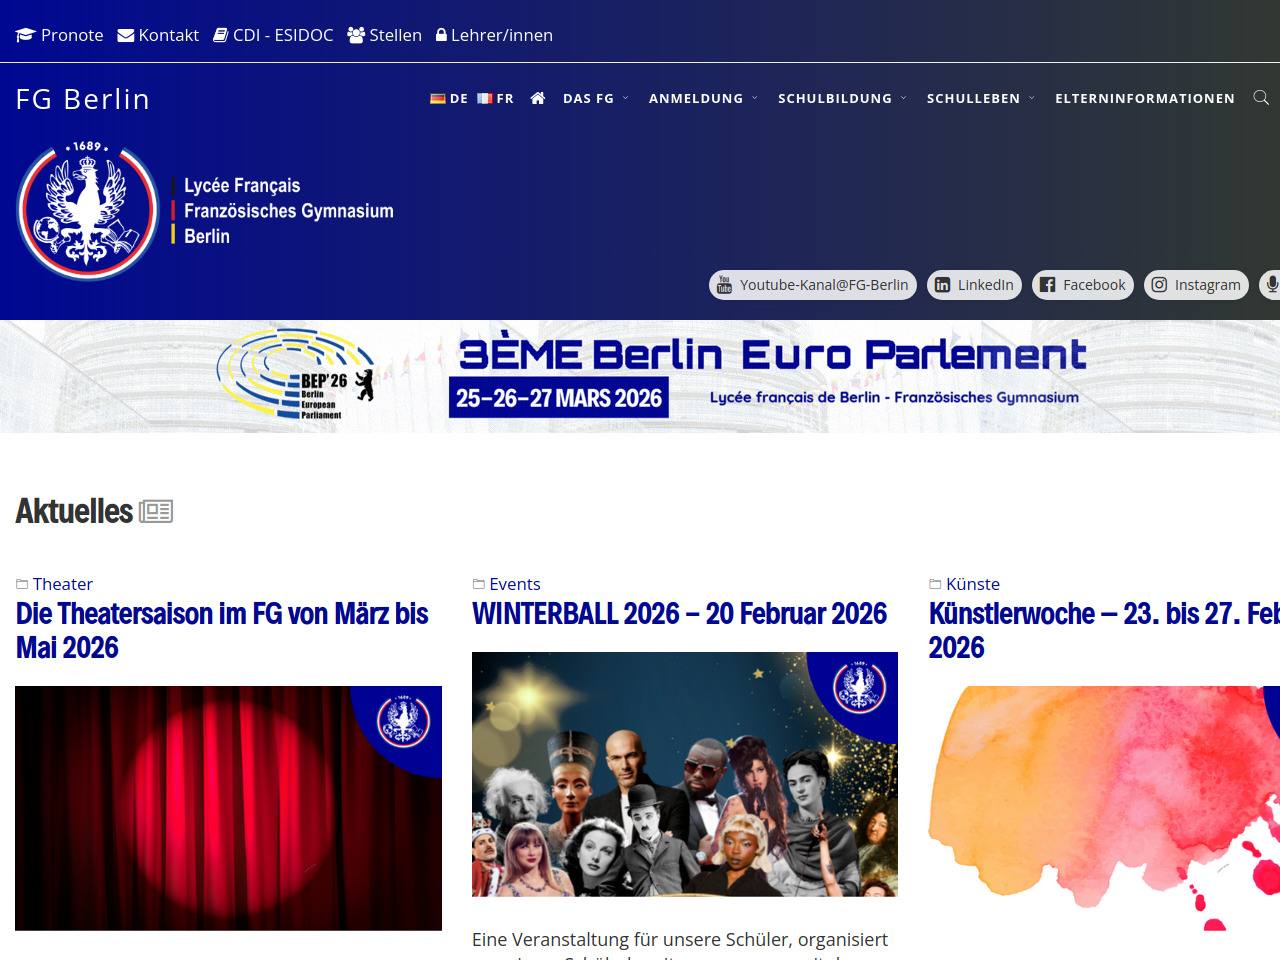The height and width of the screenshot is (960, 1280).
Task: Click the Pronote graduation cap link
Action: click(x=60, y=35)
